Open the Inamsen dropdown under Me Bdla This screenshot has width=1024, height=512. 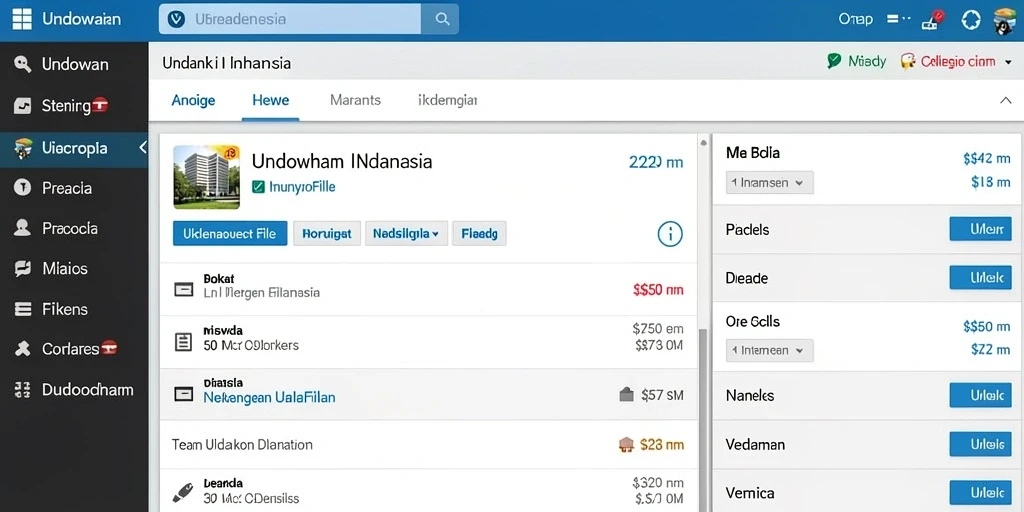click(769, 183)
